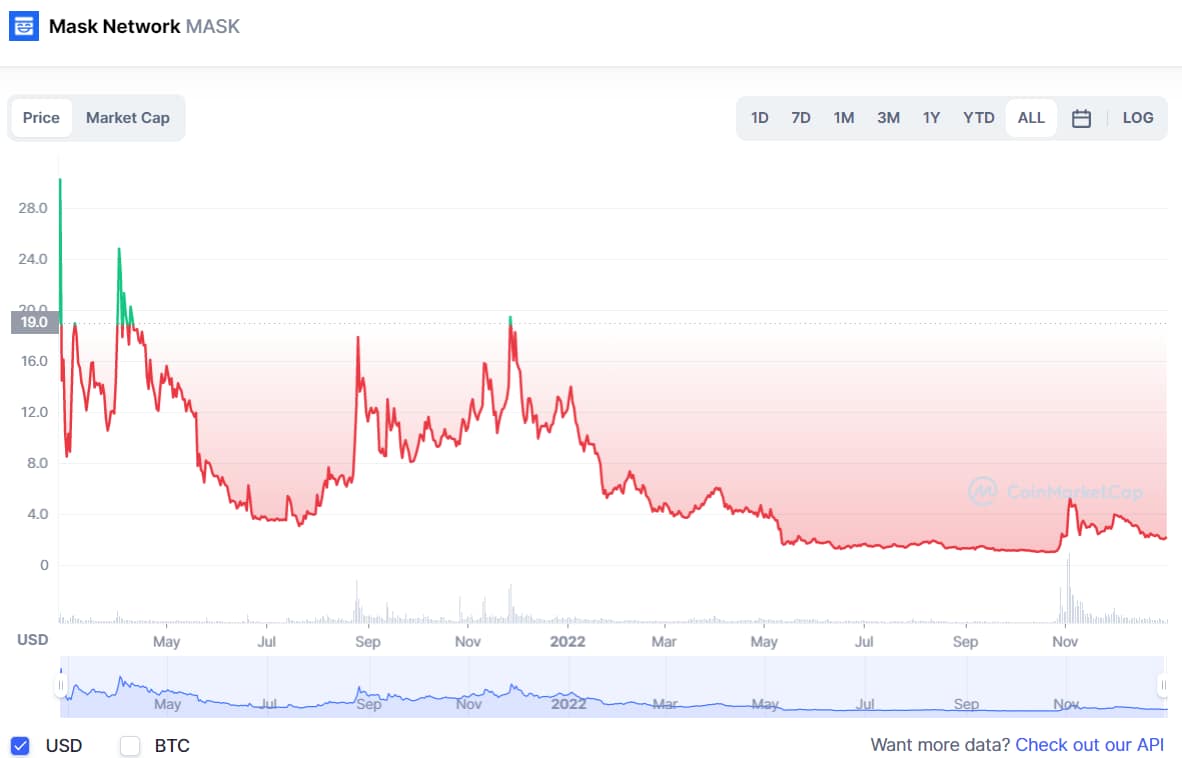
Task: Open the calendar date range picker
Action: point(1081,118)
